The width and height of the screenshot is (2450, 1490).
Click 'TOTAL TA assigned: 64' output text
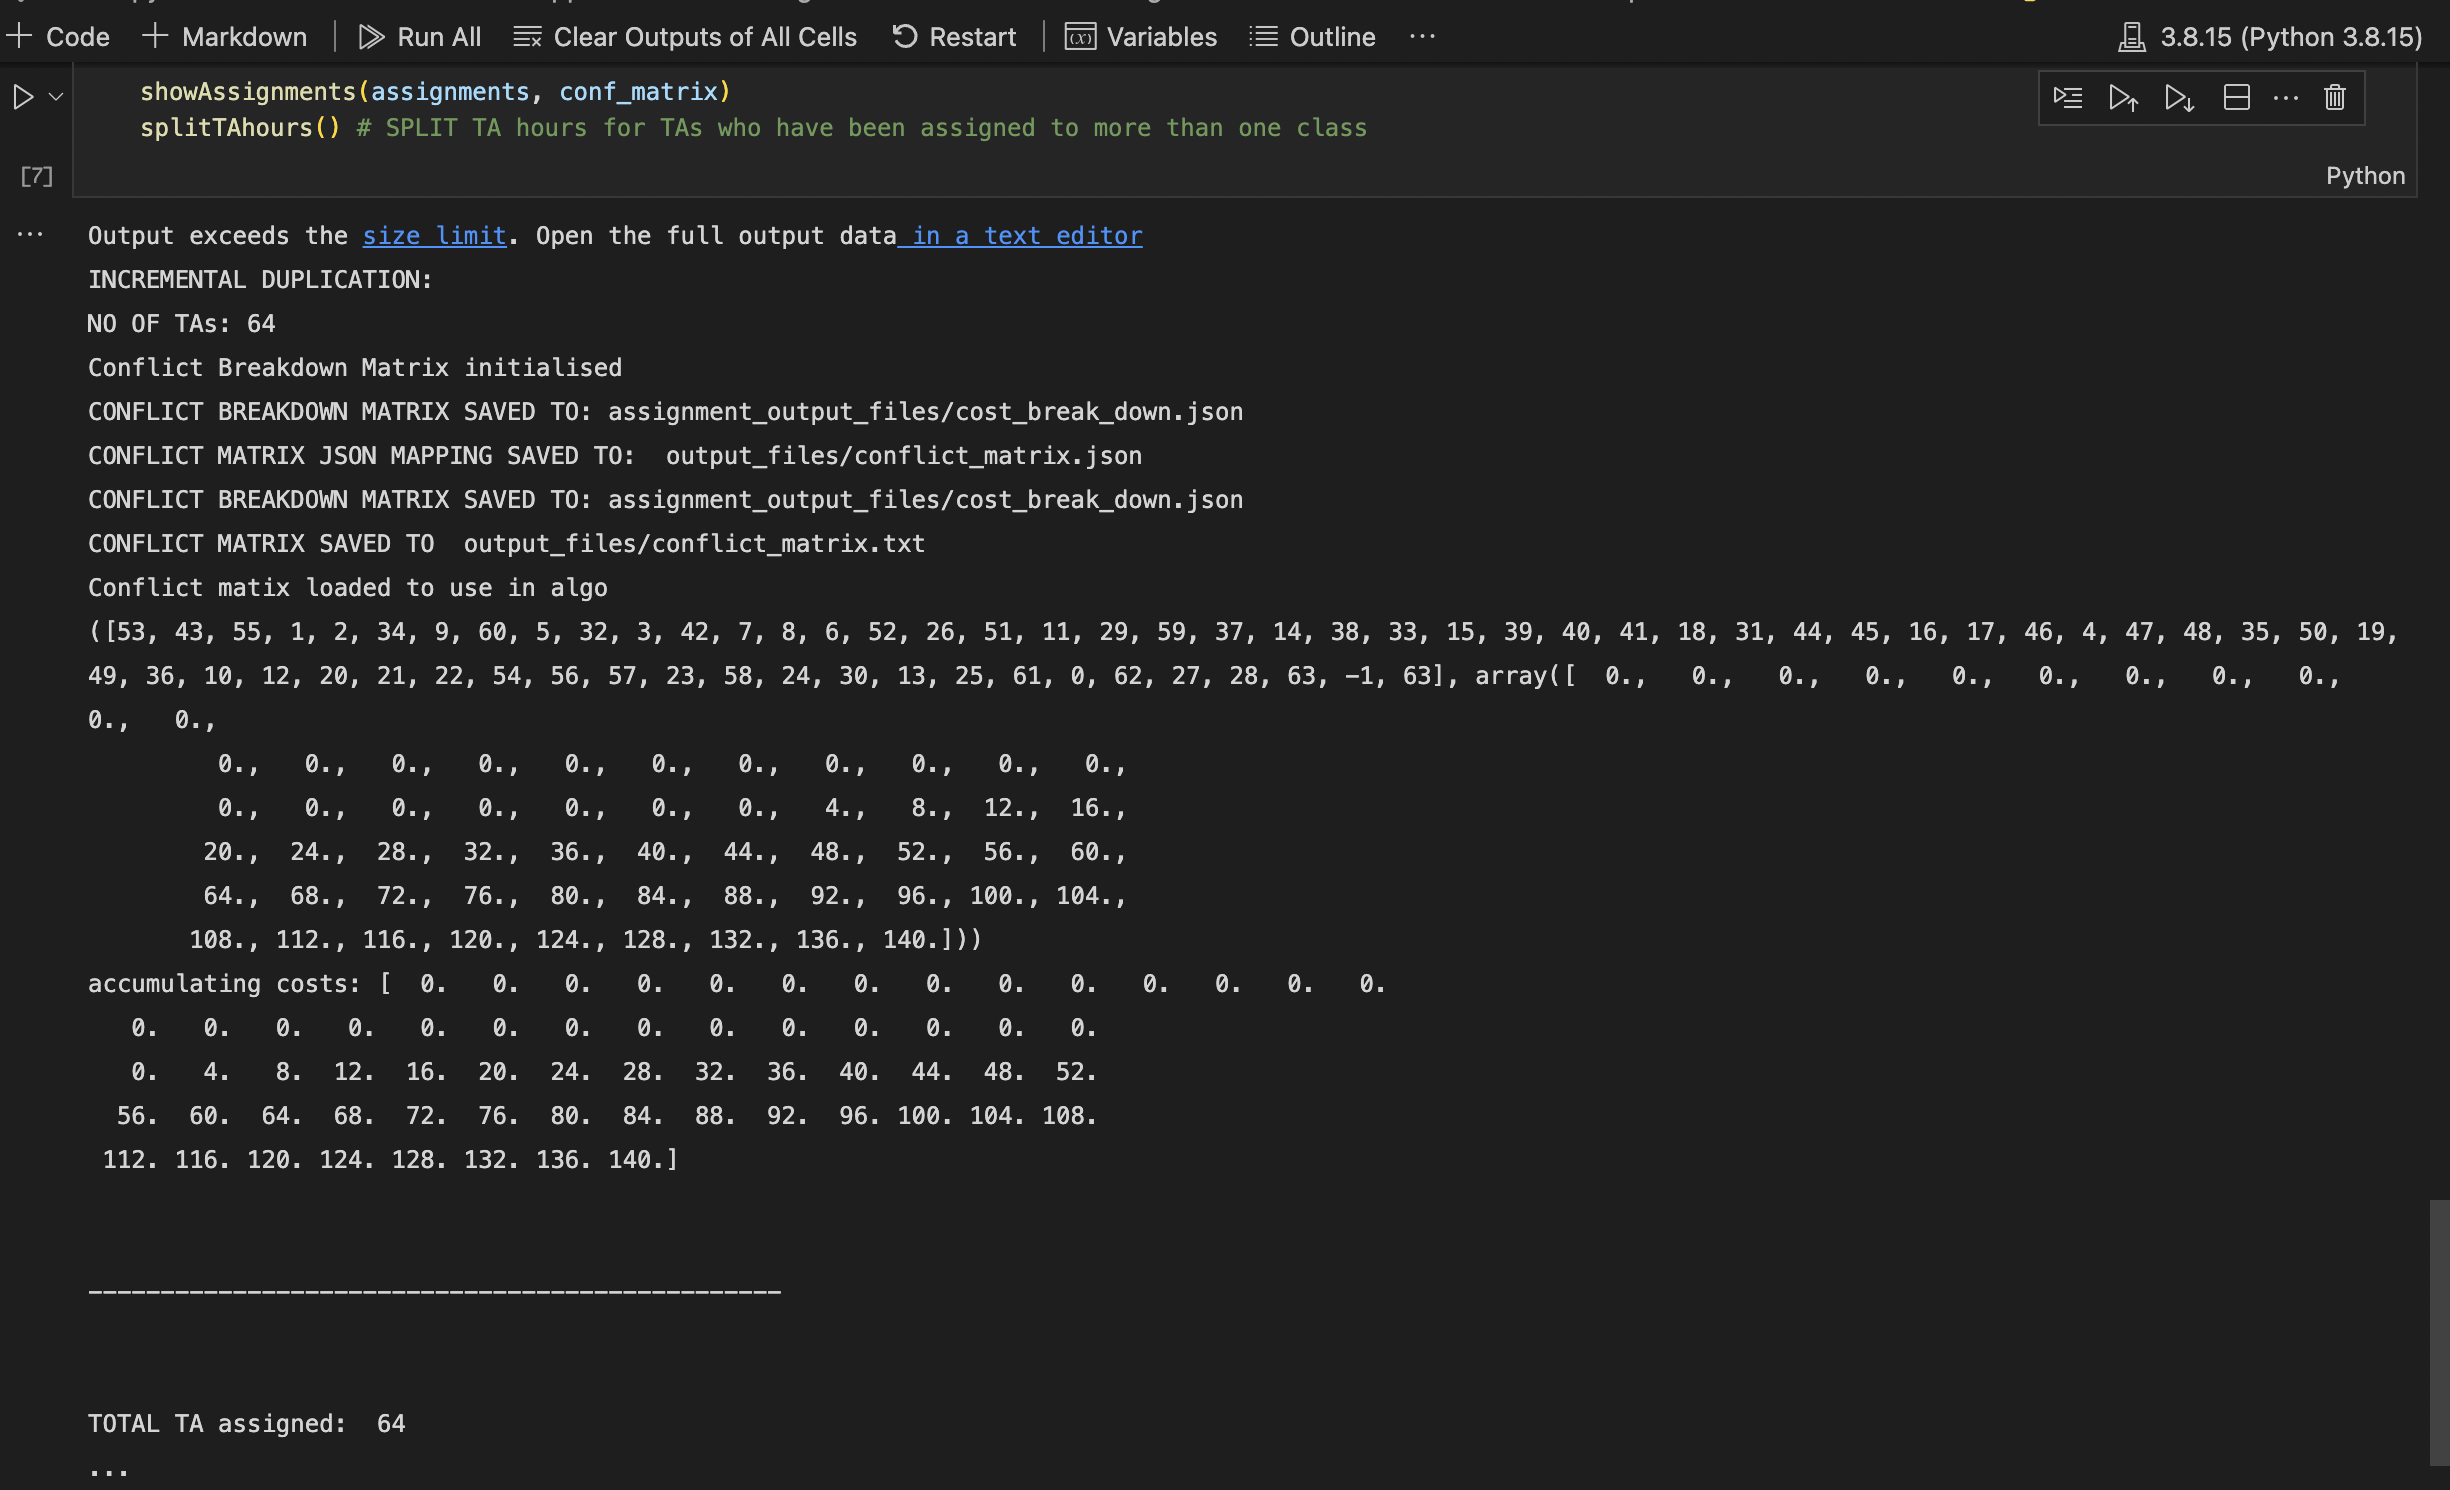point(247,1424)
